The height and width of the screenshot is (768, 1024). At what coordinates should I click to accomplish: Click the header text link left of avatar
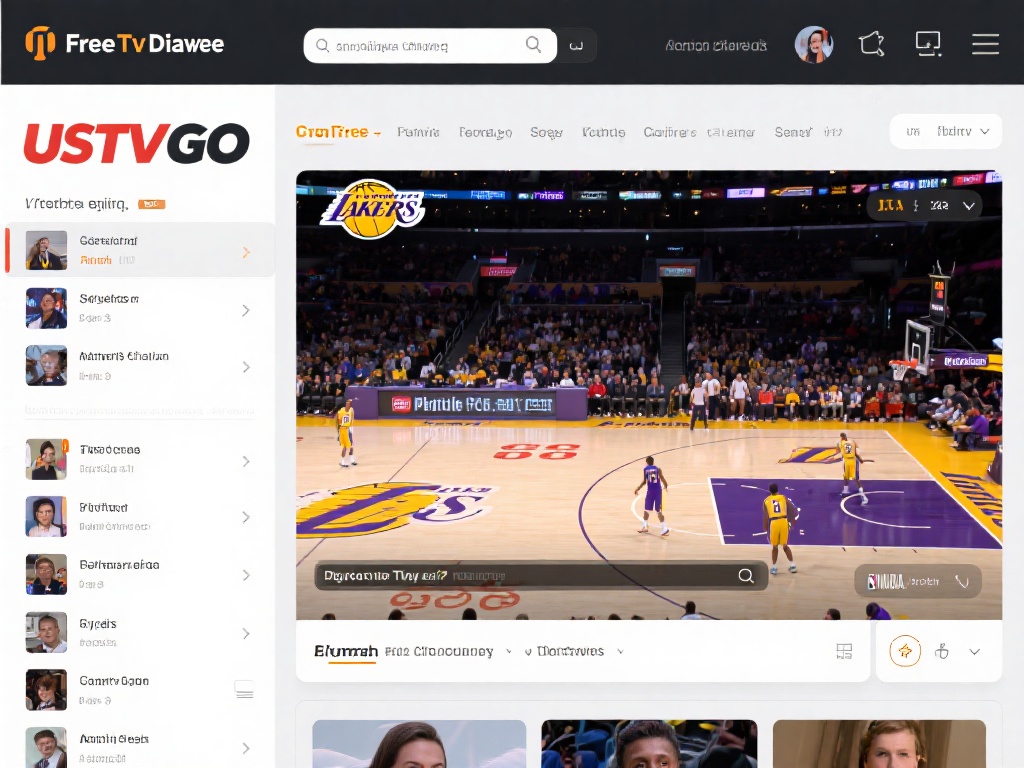pos(716,46)
